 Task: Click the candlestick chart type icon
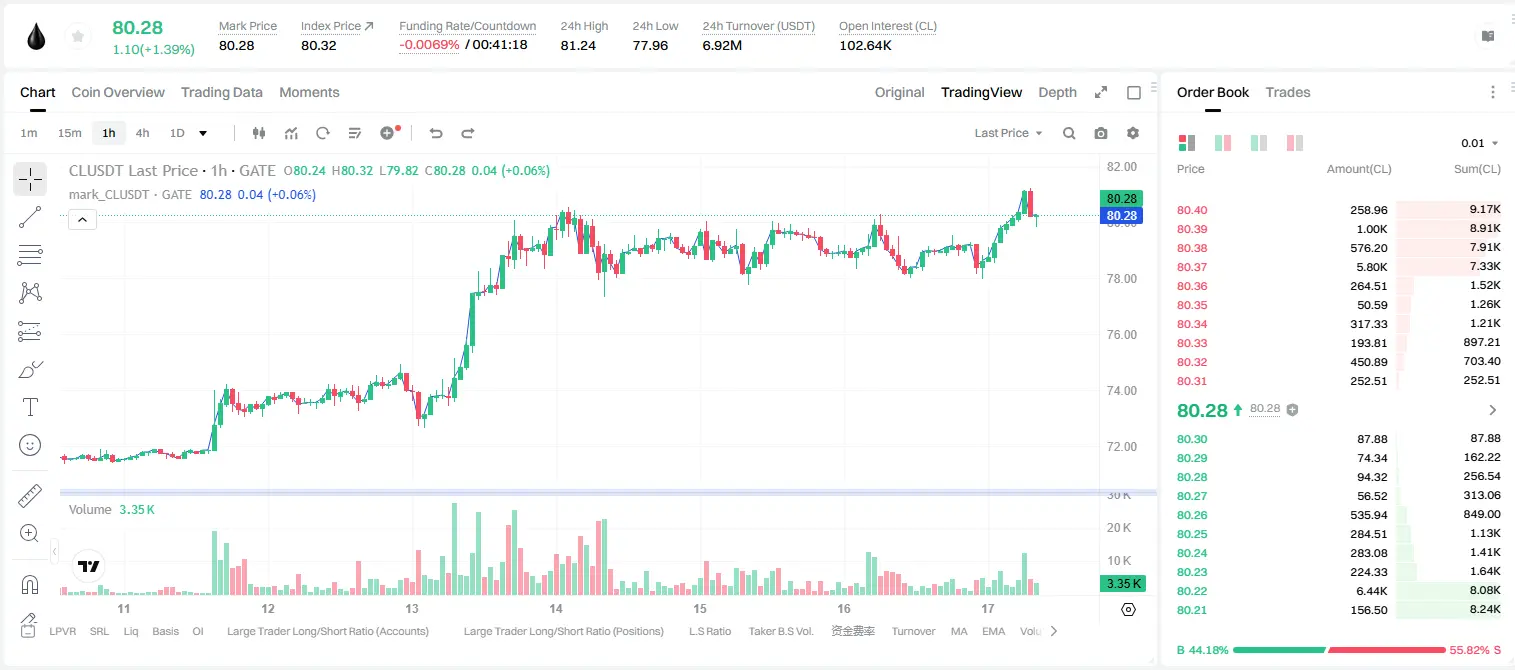coord(259,133)
